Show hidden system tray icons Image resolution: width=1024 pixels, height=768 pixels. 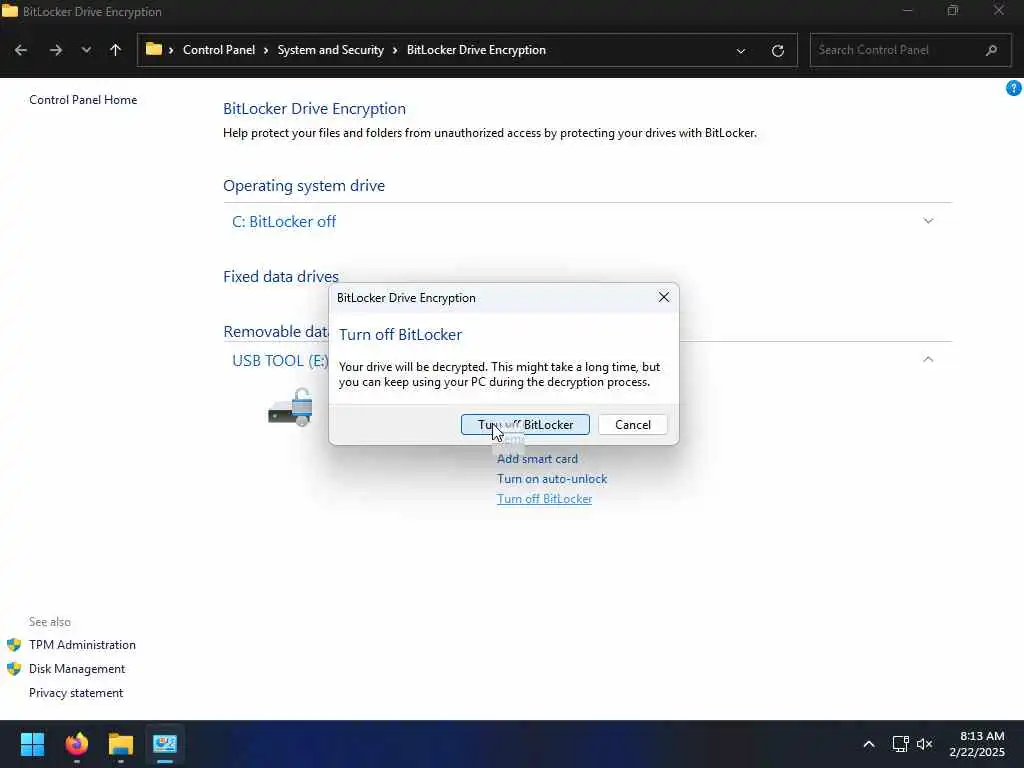pyautogui.click(x=869, y=744)
